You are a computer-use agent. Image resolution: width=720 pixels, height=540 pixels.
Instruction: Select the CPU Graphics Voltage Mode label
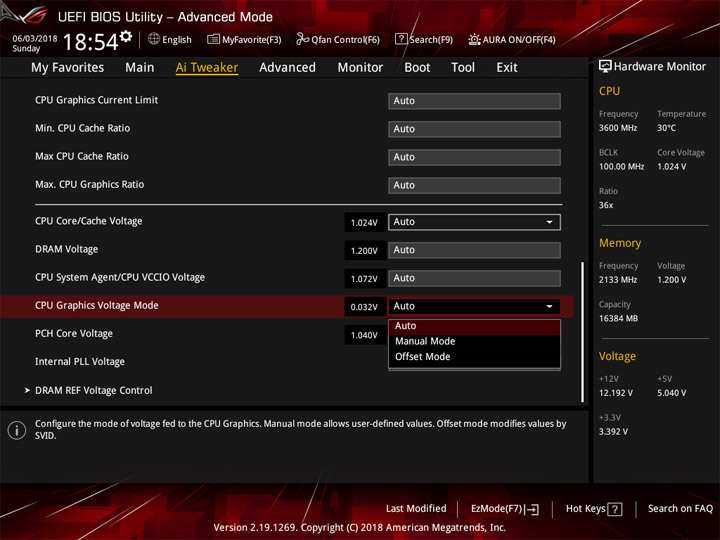coord(97,305)
